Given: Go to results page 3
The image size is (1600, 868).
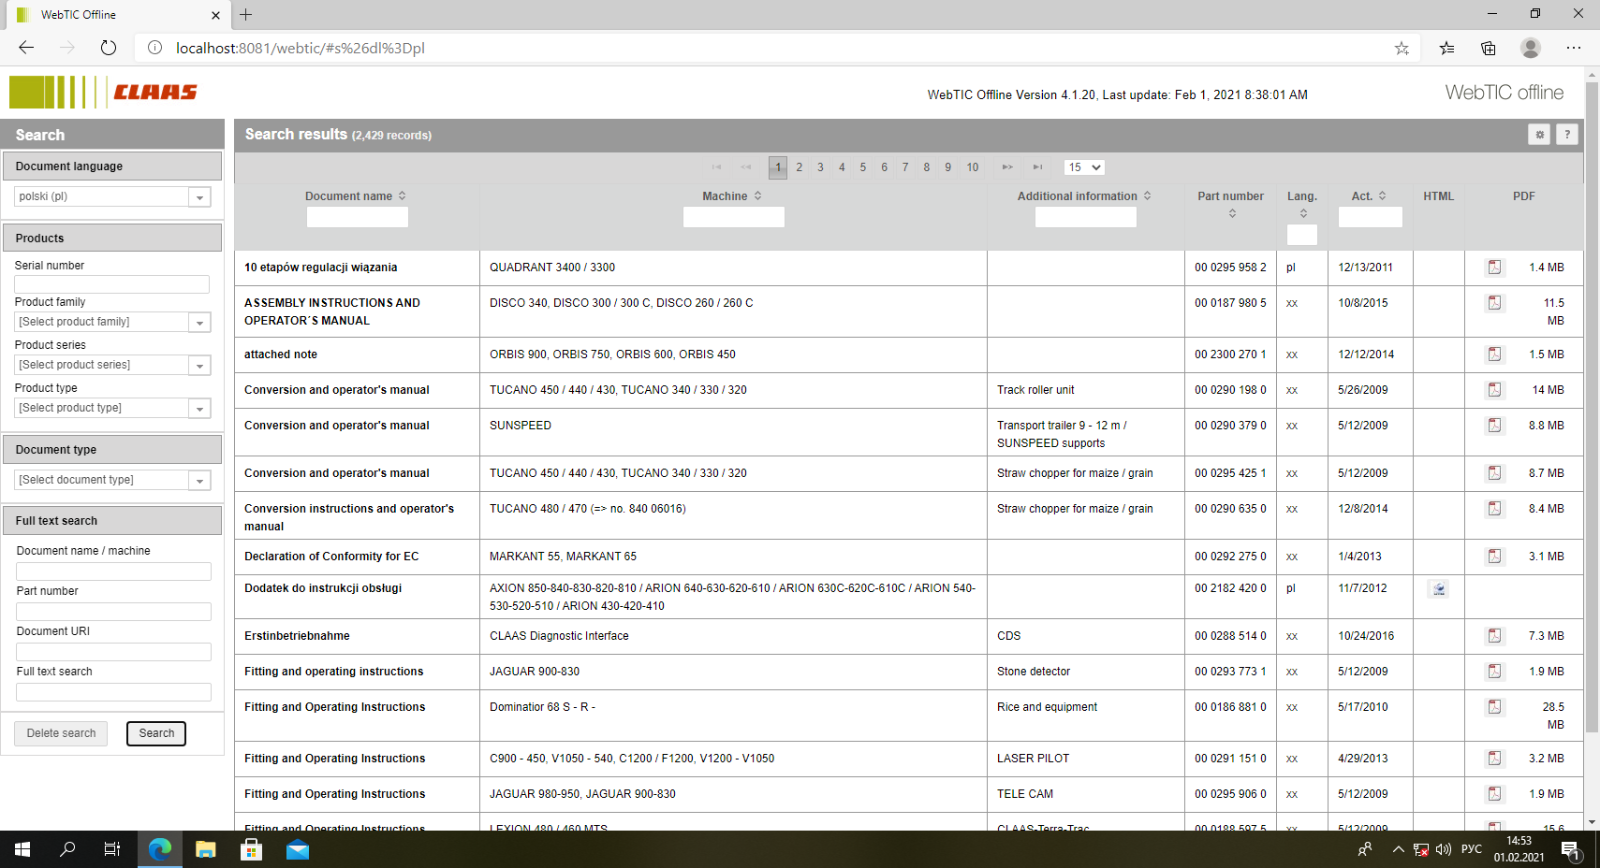Looking at the screenshot, I should (820, 167).
